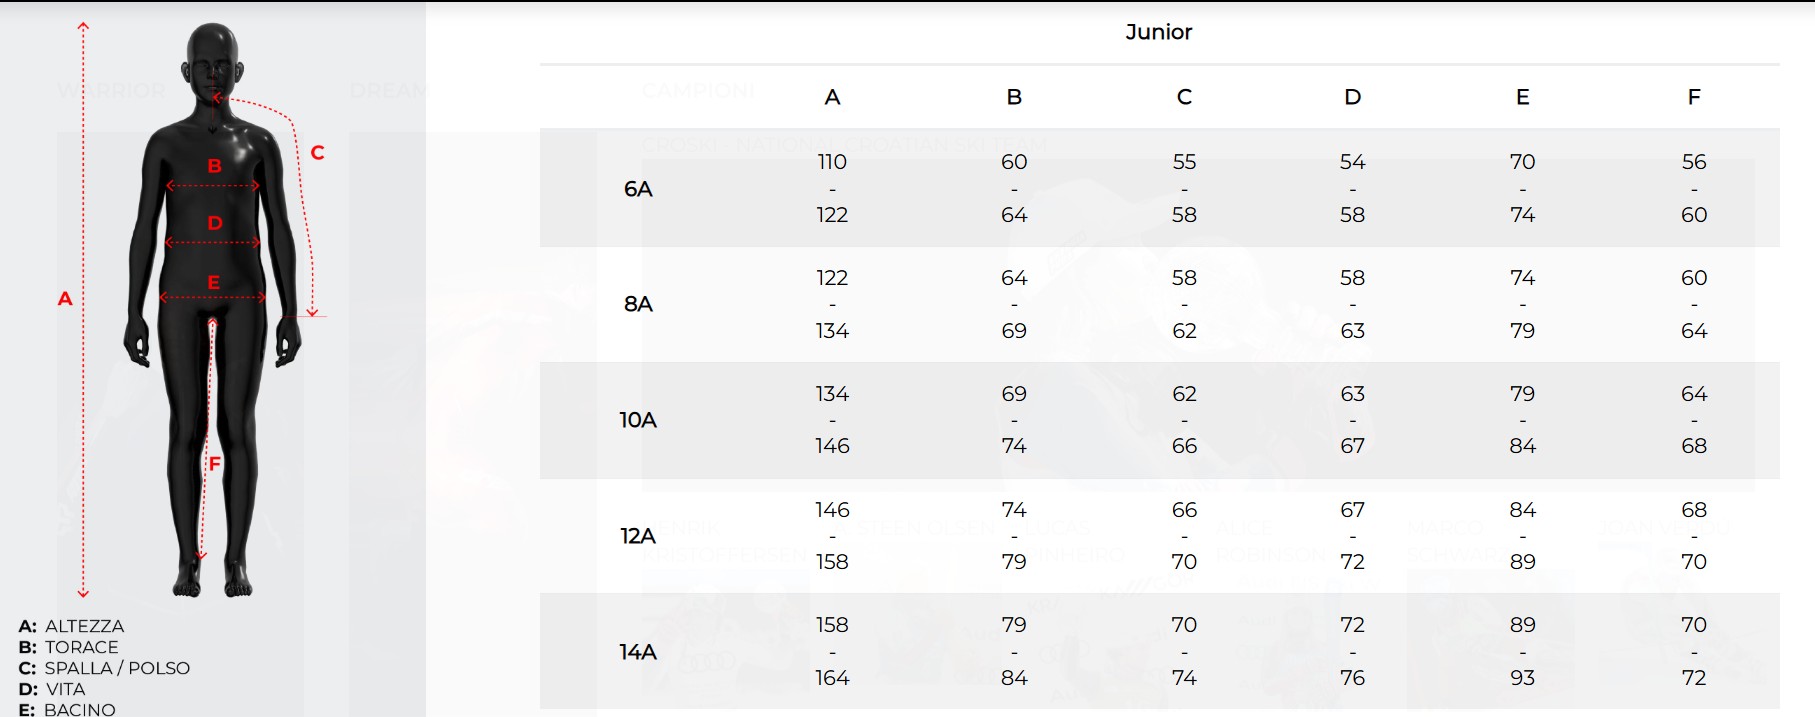Select the 12A size row label
Viewport: 1815px width, 717px height.
(638, 536)
